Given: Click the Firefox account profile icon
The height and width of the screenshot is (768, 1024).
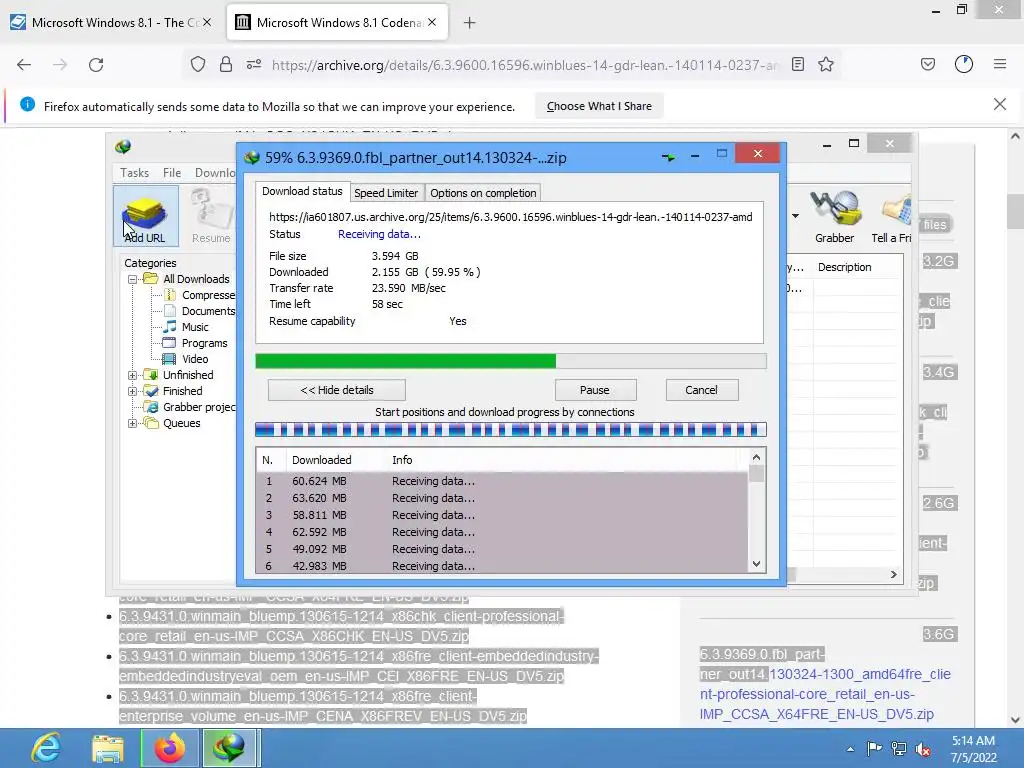Looking at the screenshot, I should coord(964,64).
